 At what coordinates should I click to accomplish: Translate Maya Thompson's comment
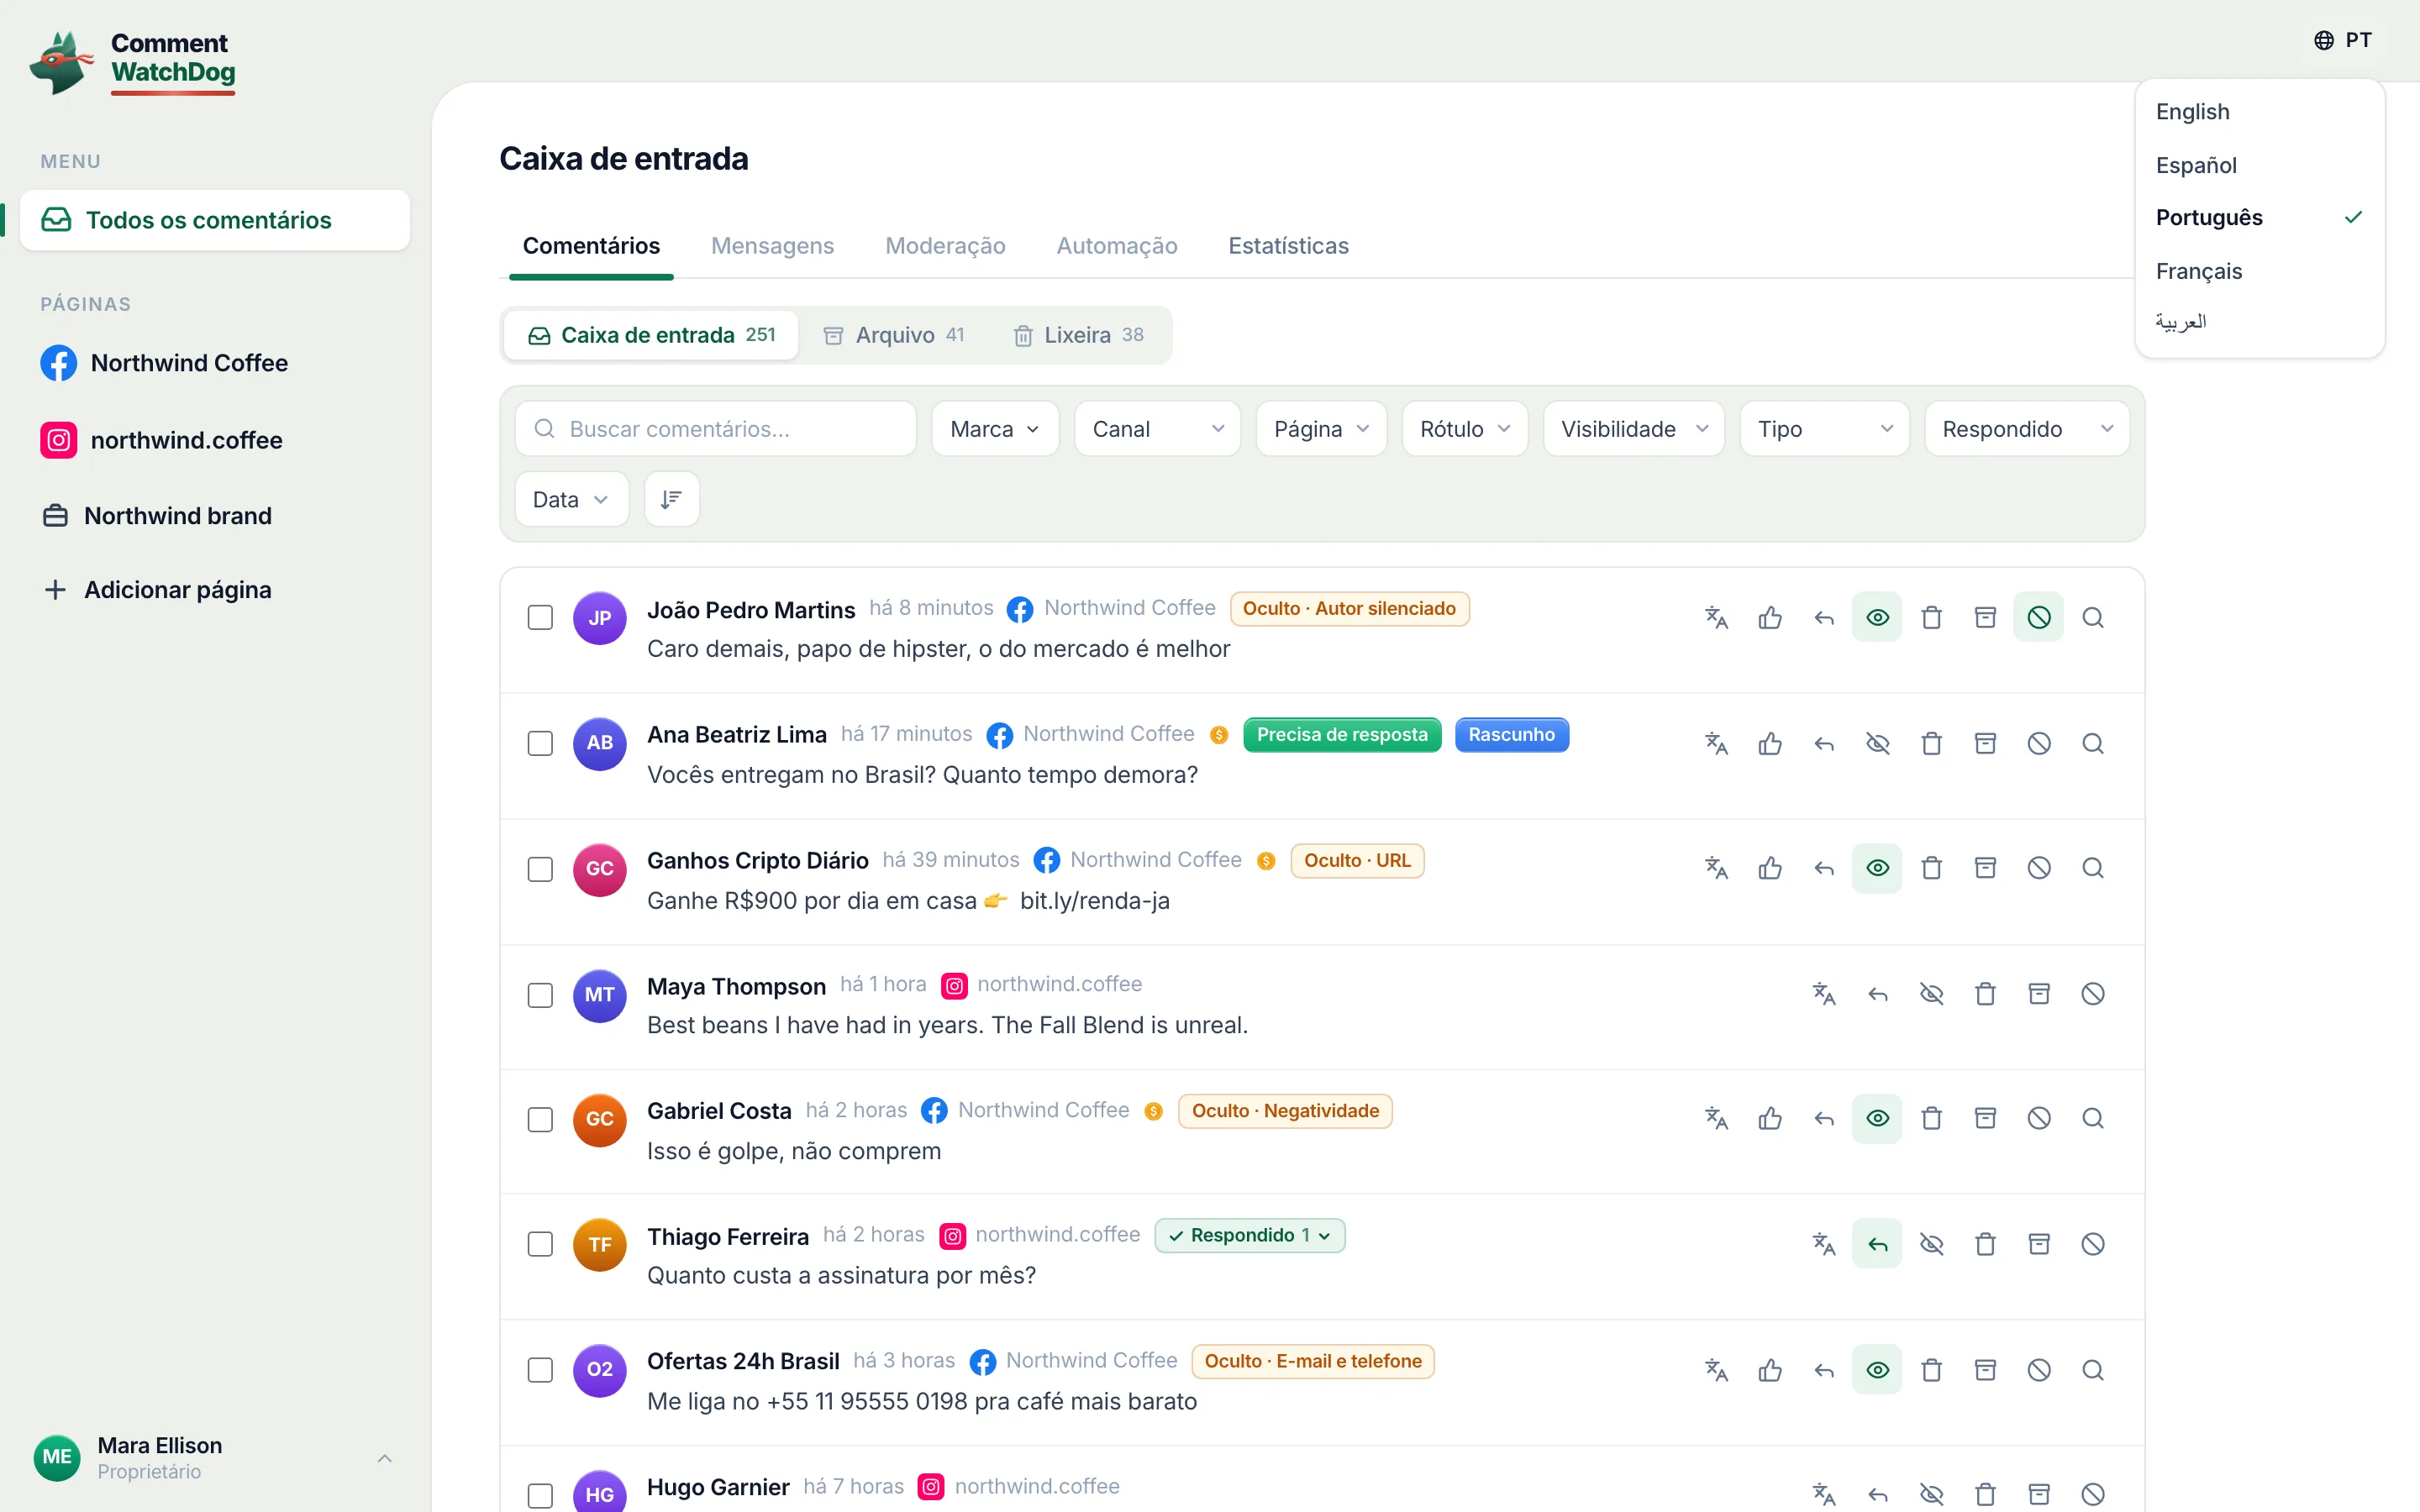coord(1824,994)
